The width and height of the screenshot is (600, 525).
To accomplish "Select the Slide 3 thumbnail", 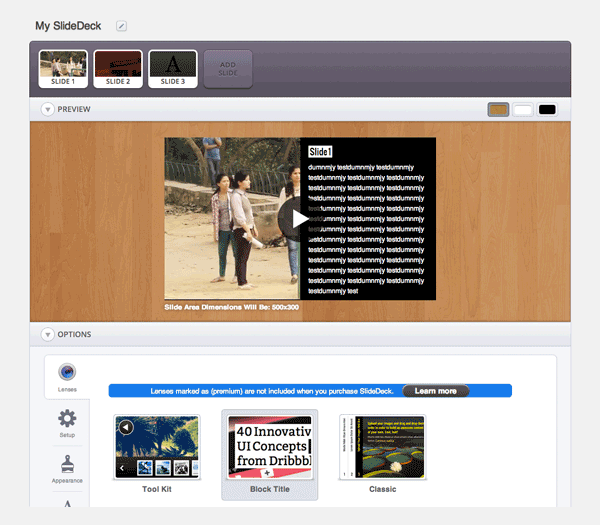I will tap(173, 69).
